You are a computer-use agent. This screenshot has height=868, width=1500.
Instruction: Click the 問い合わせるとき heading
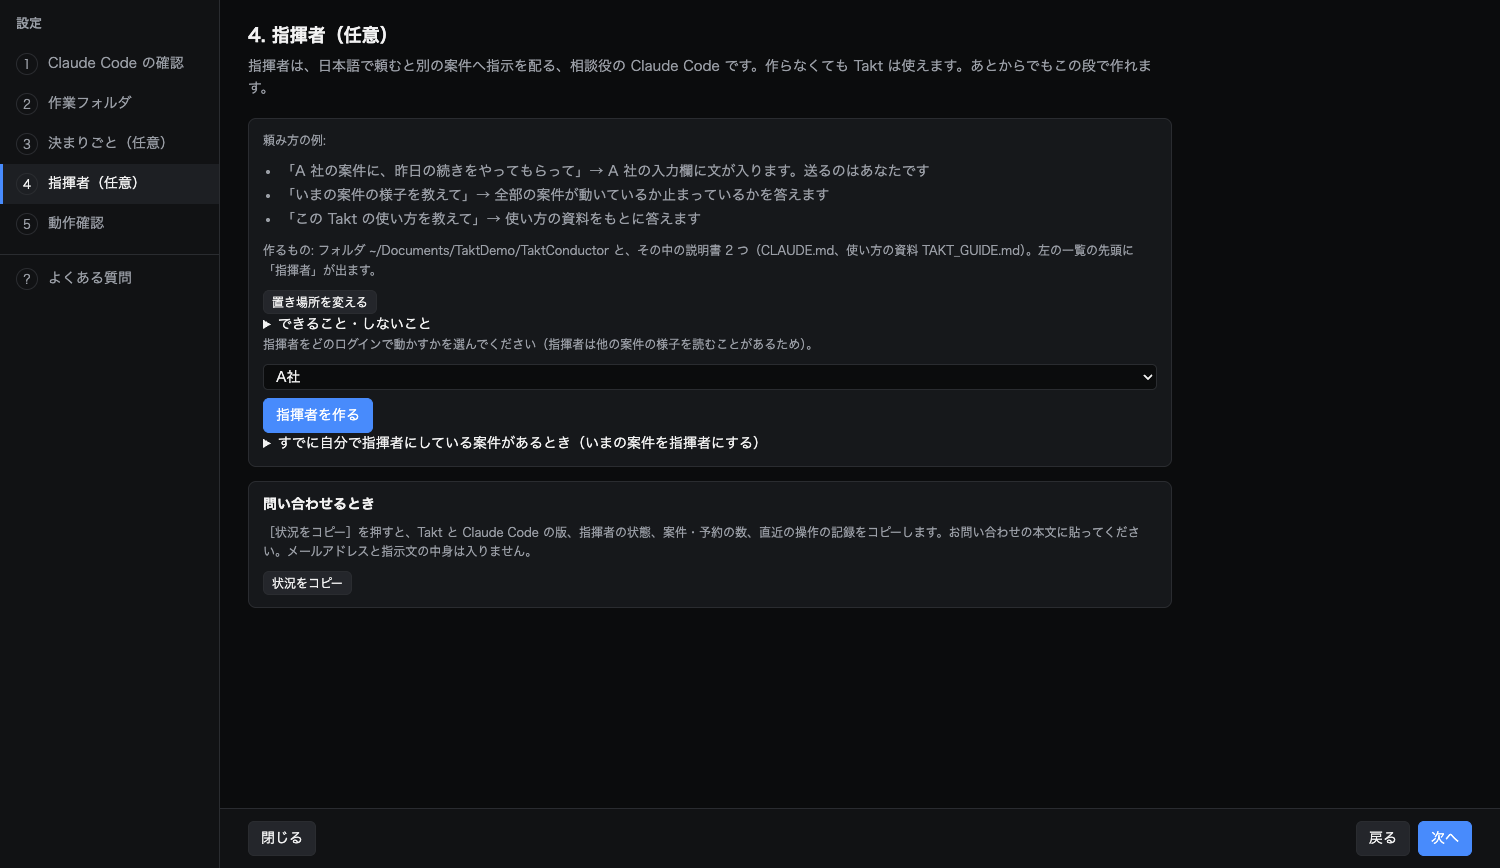click(319, 504)
